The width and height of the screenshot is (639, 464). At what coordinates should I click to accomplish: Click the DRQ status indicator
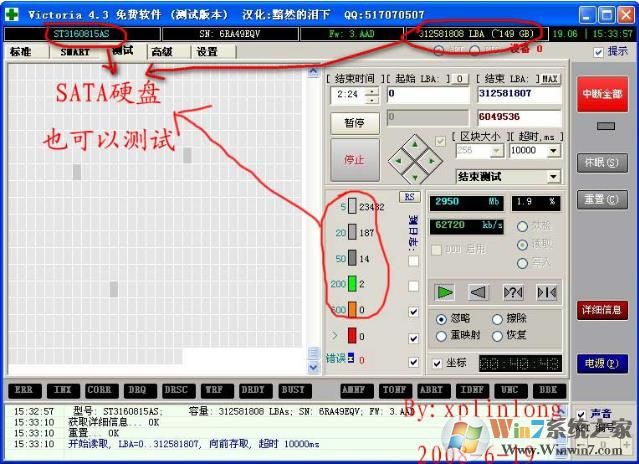(140, 390)
